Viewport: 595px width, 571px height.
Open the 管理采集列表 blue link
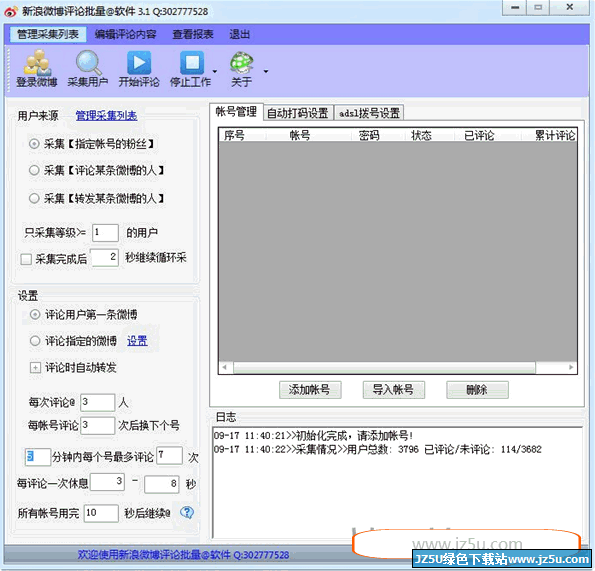tap(106, 116)
